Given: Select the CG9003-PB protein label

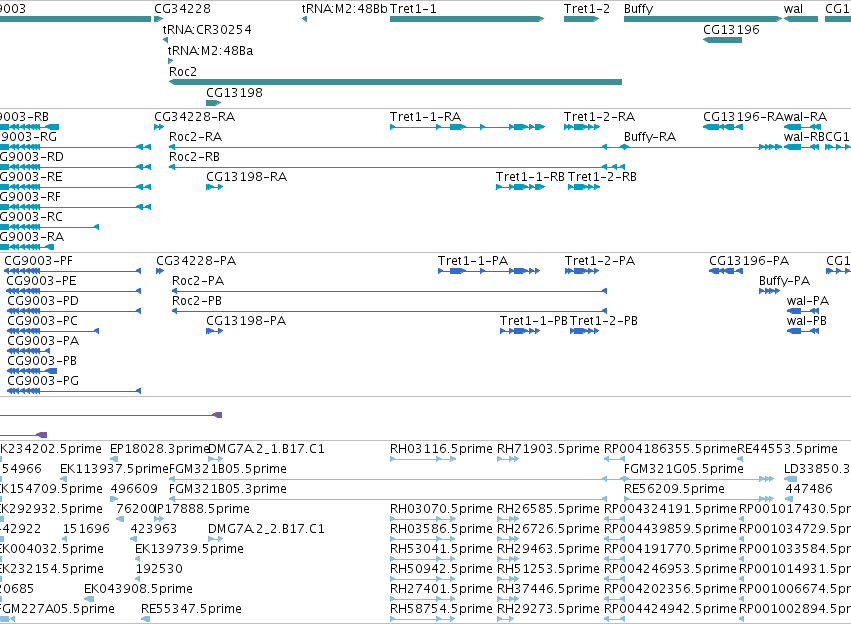Looking at the screenshot, I should (42, 361).
